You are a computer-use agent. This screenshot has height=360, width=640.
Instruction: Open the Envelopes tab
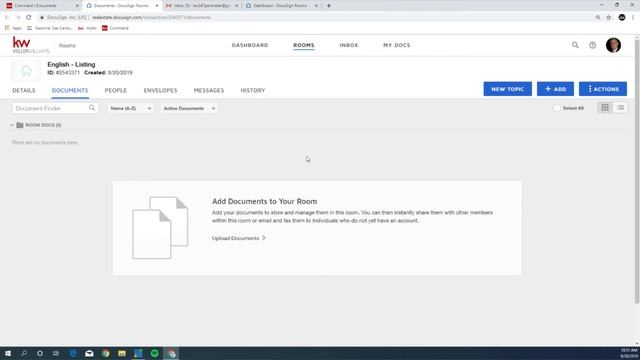160,90
